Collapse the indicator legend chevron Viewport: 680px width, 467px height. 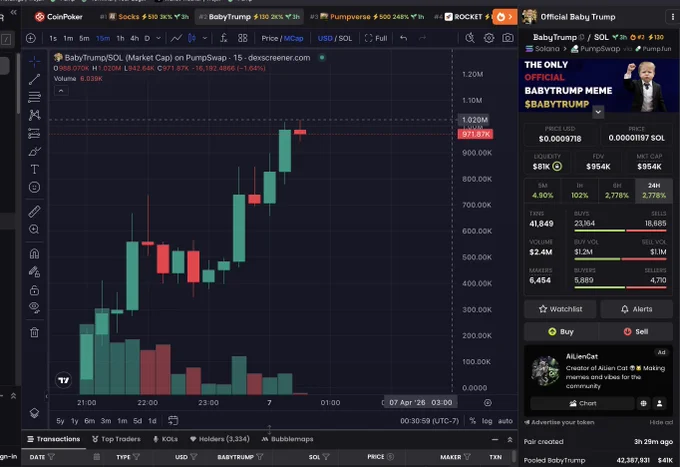61,91
